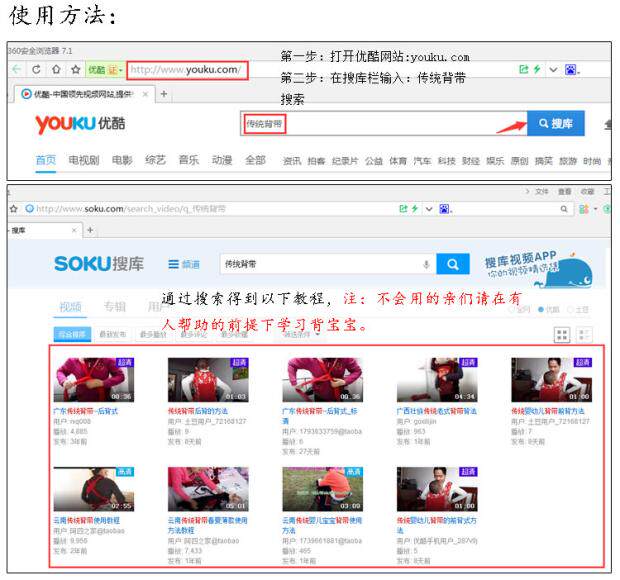The height and width of the screenshot is (580, 620).
Task: Click the refresh icon in the Youku browser toolbar
Action: point(36,70)
